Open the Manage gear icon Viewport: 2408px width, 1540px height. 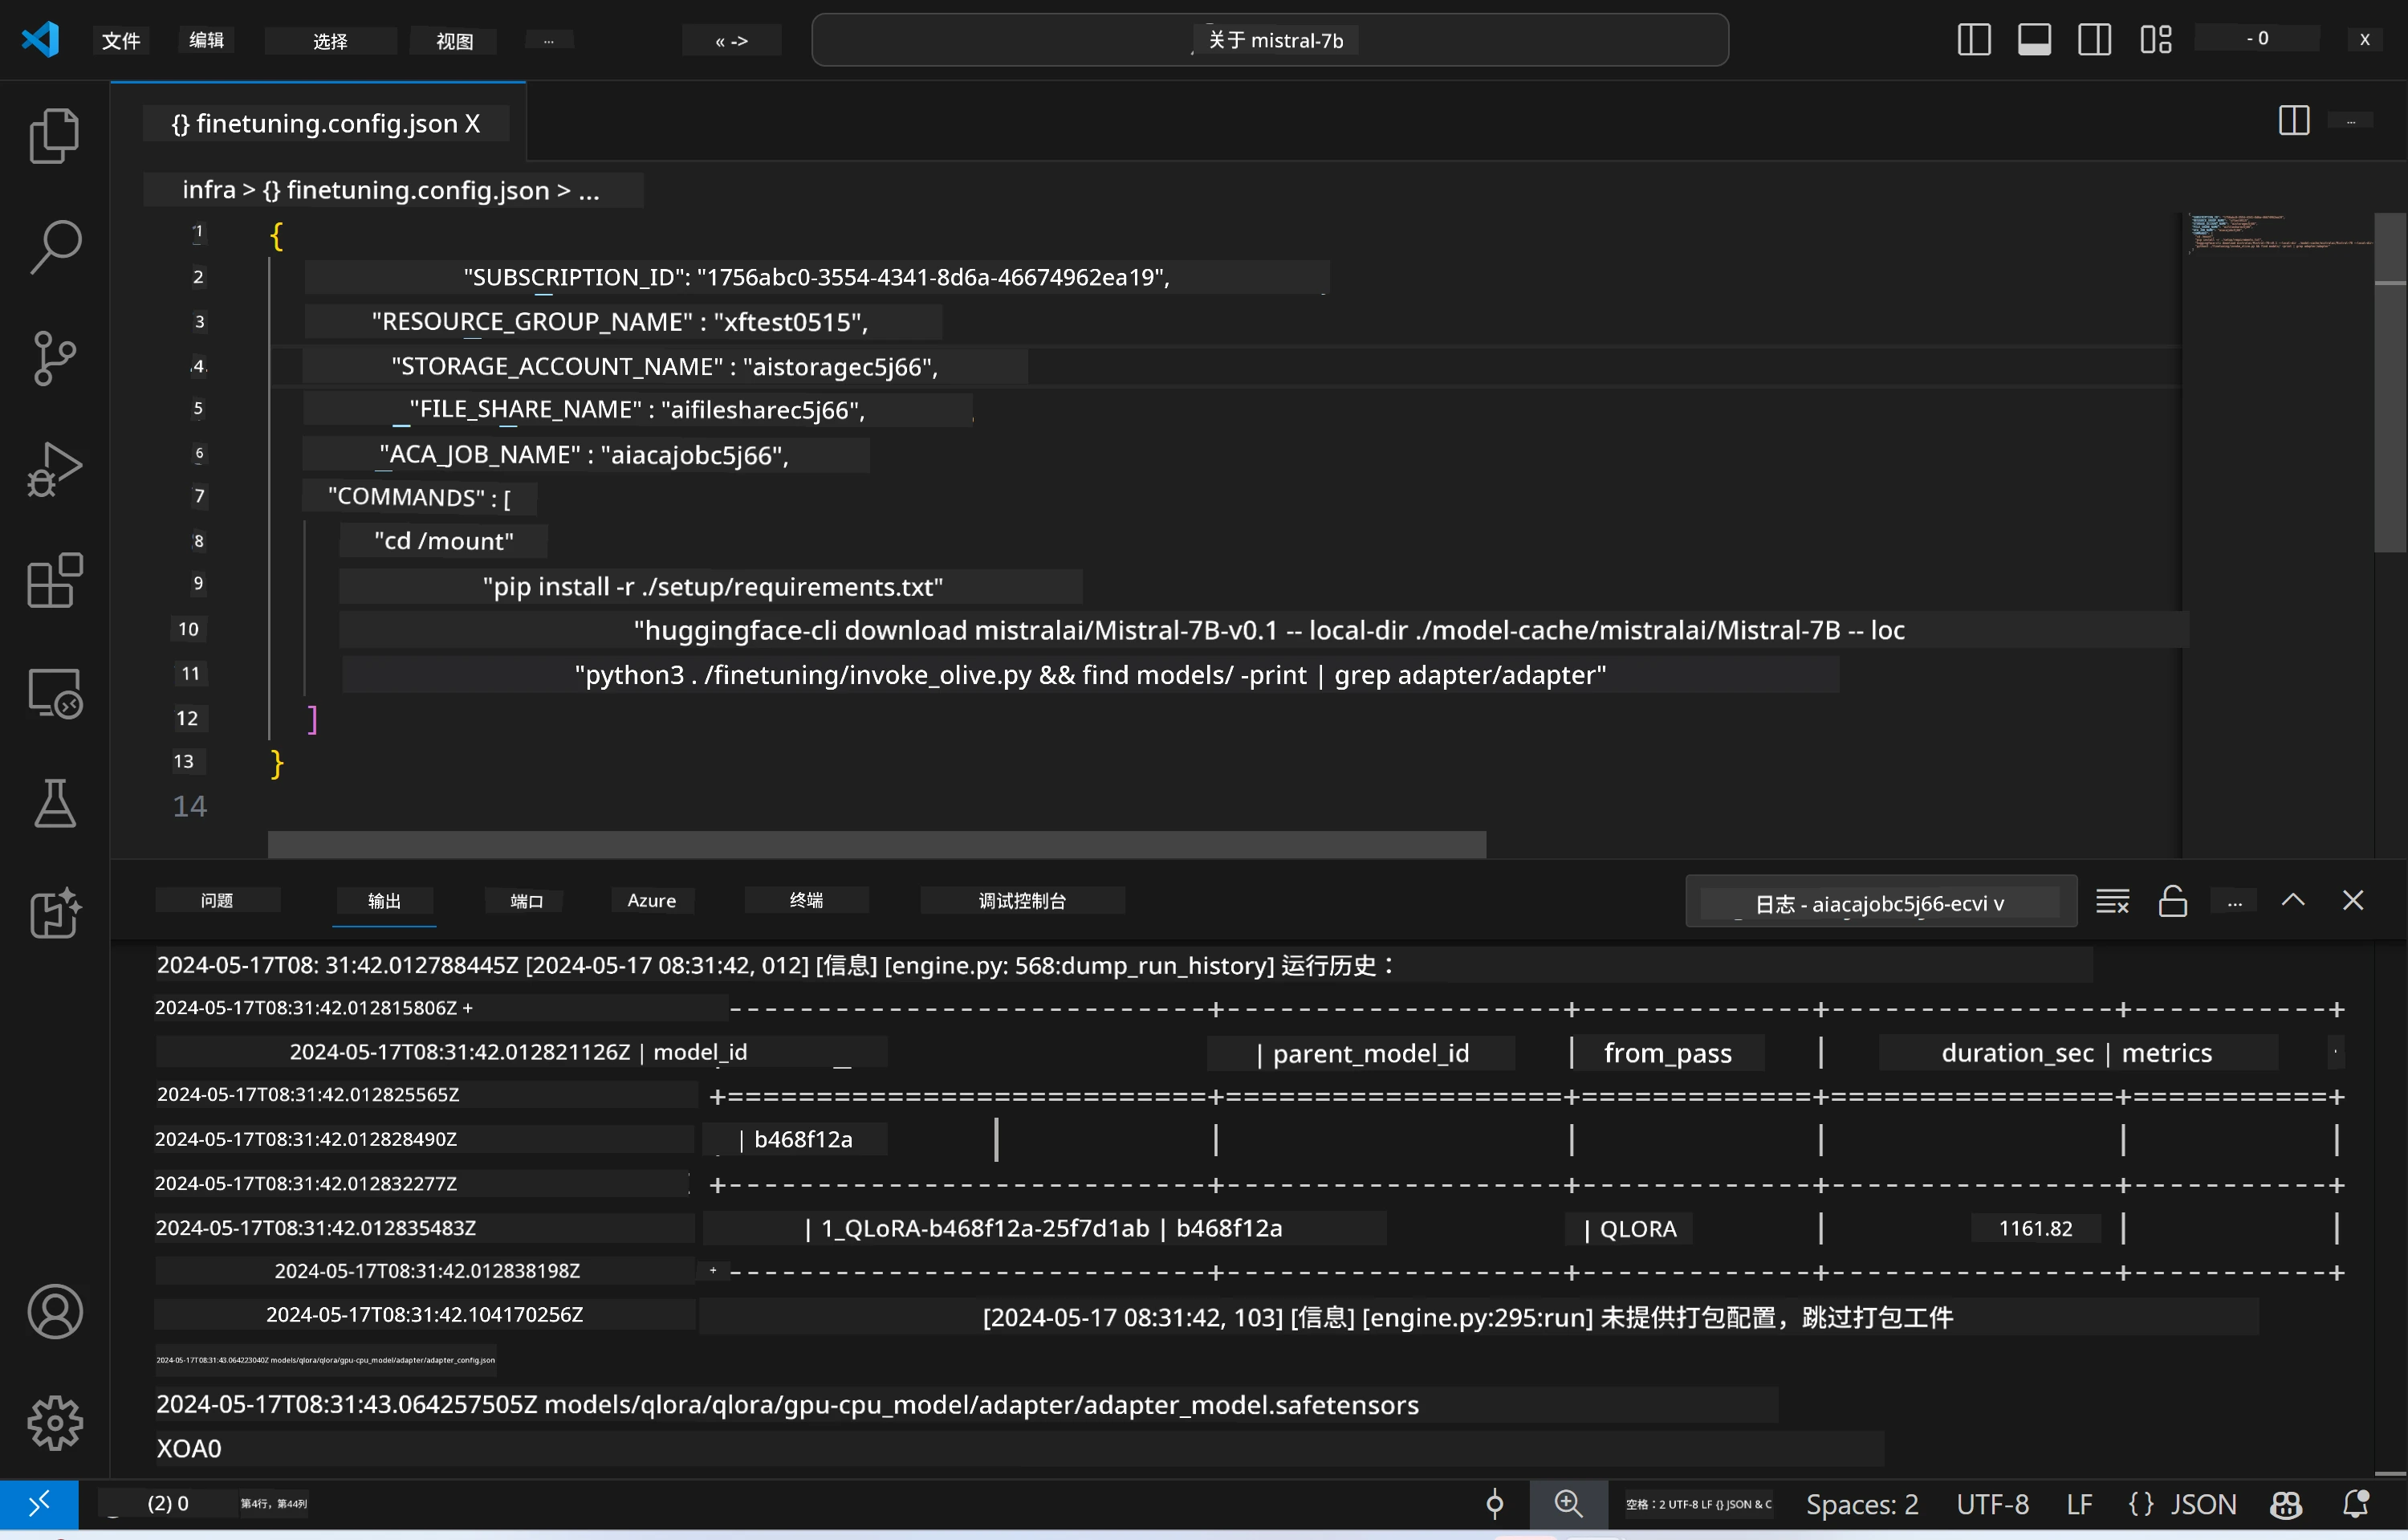tap(54, 1423)
